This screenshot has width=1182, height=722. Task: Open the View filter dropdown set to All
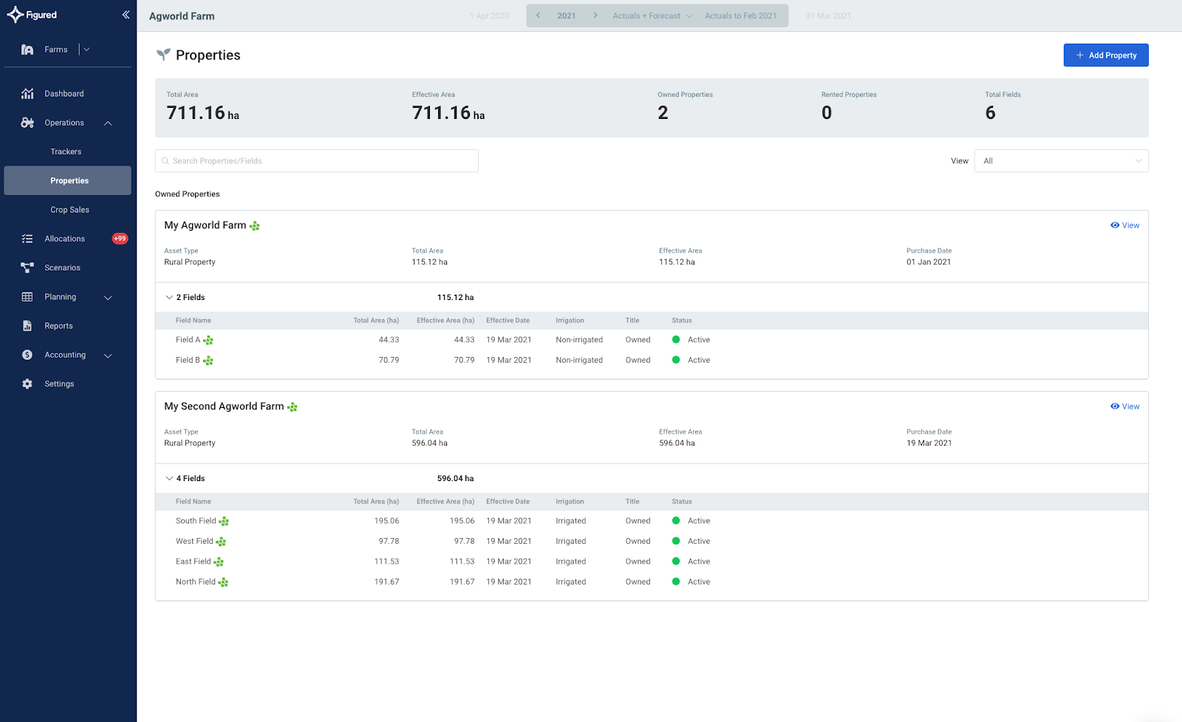point(1061,161)
